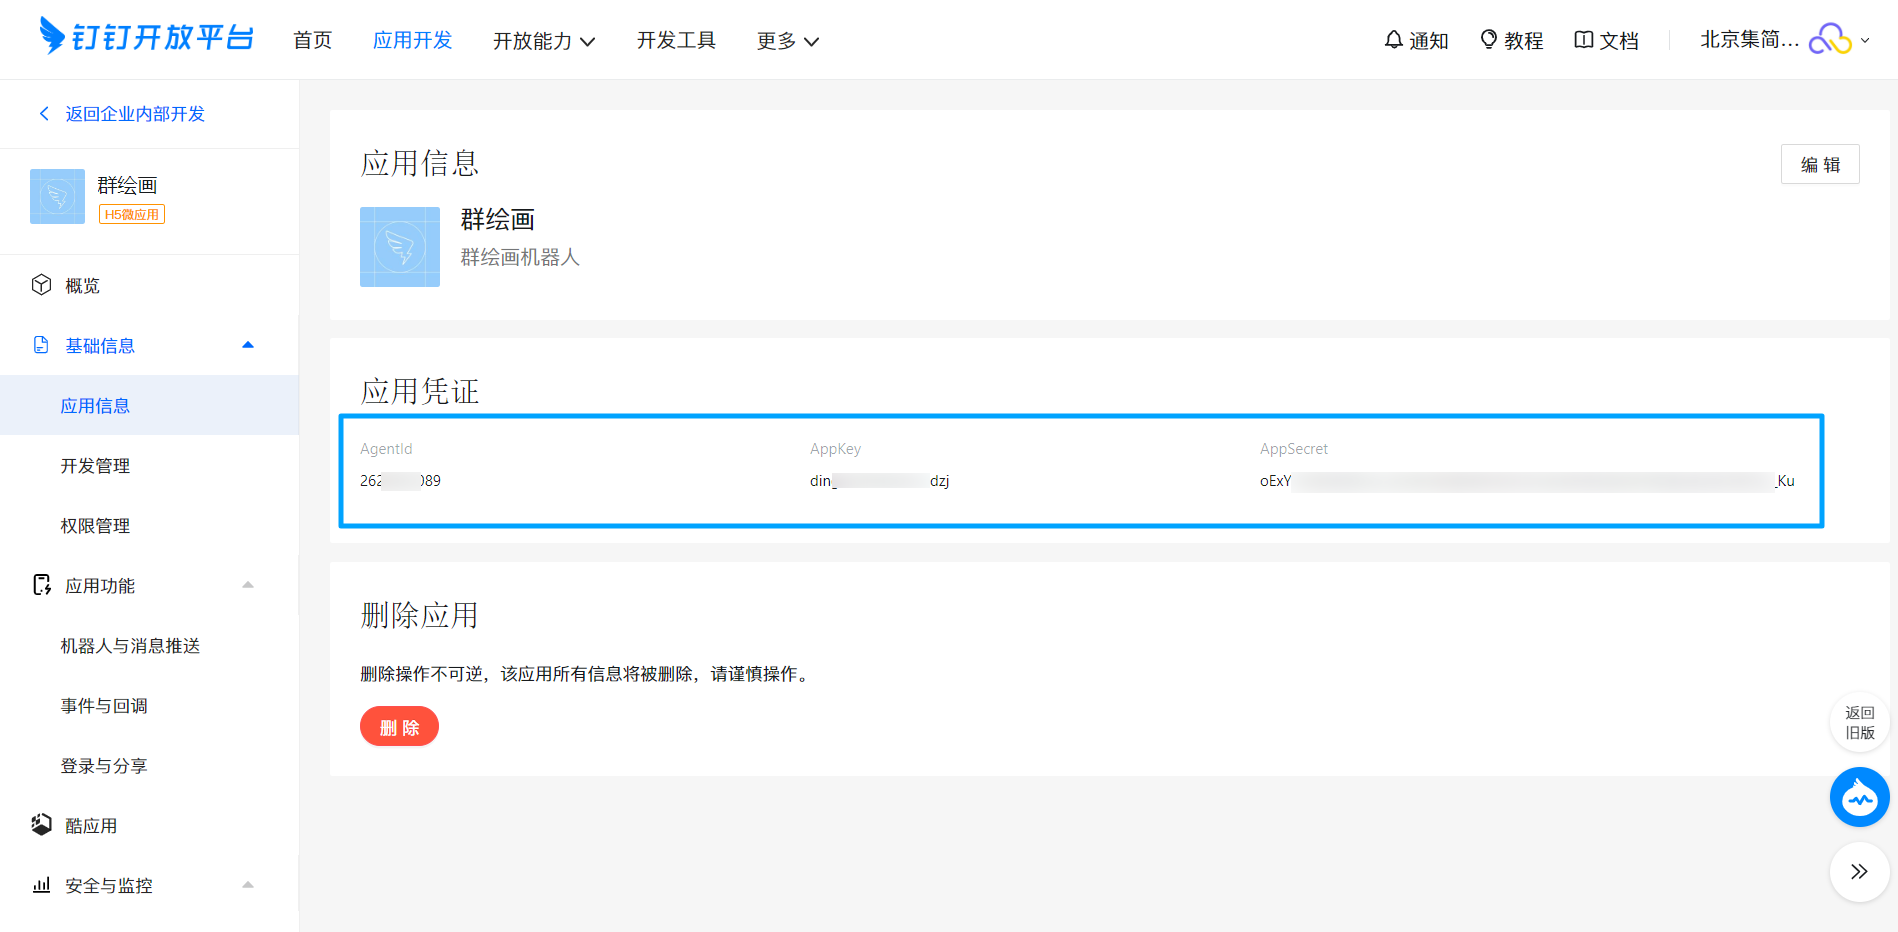Click the AppKey value
The width and height of the screenshot is (1898, 932).
pyautogui.click(x=880, y=481)
